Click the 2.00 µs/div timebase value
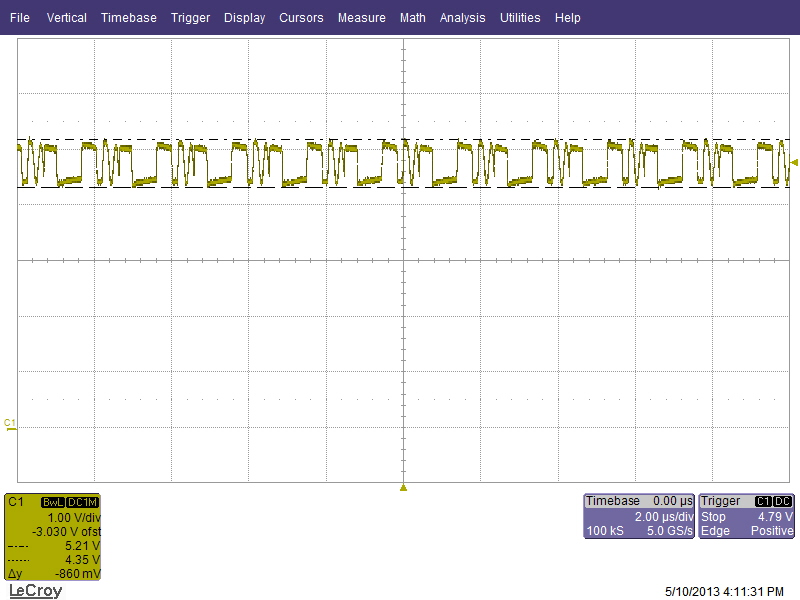800x600 pixels. pyautogui.click(x=664, y=516)
